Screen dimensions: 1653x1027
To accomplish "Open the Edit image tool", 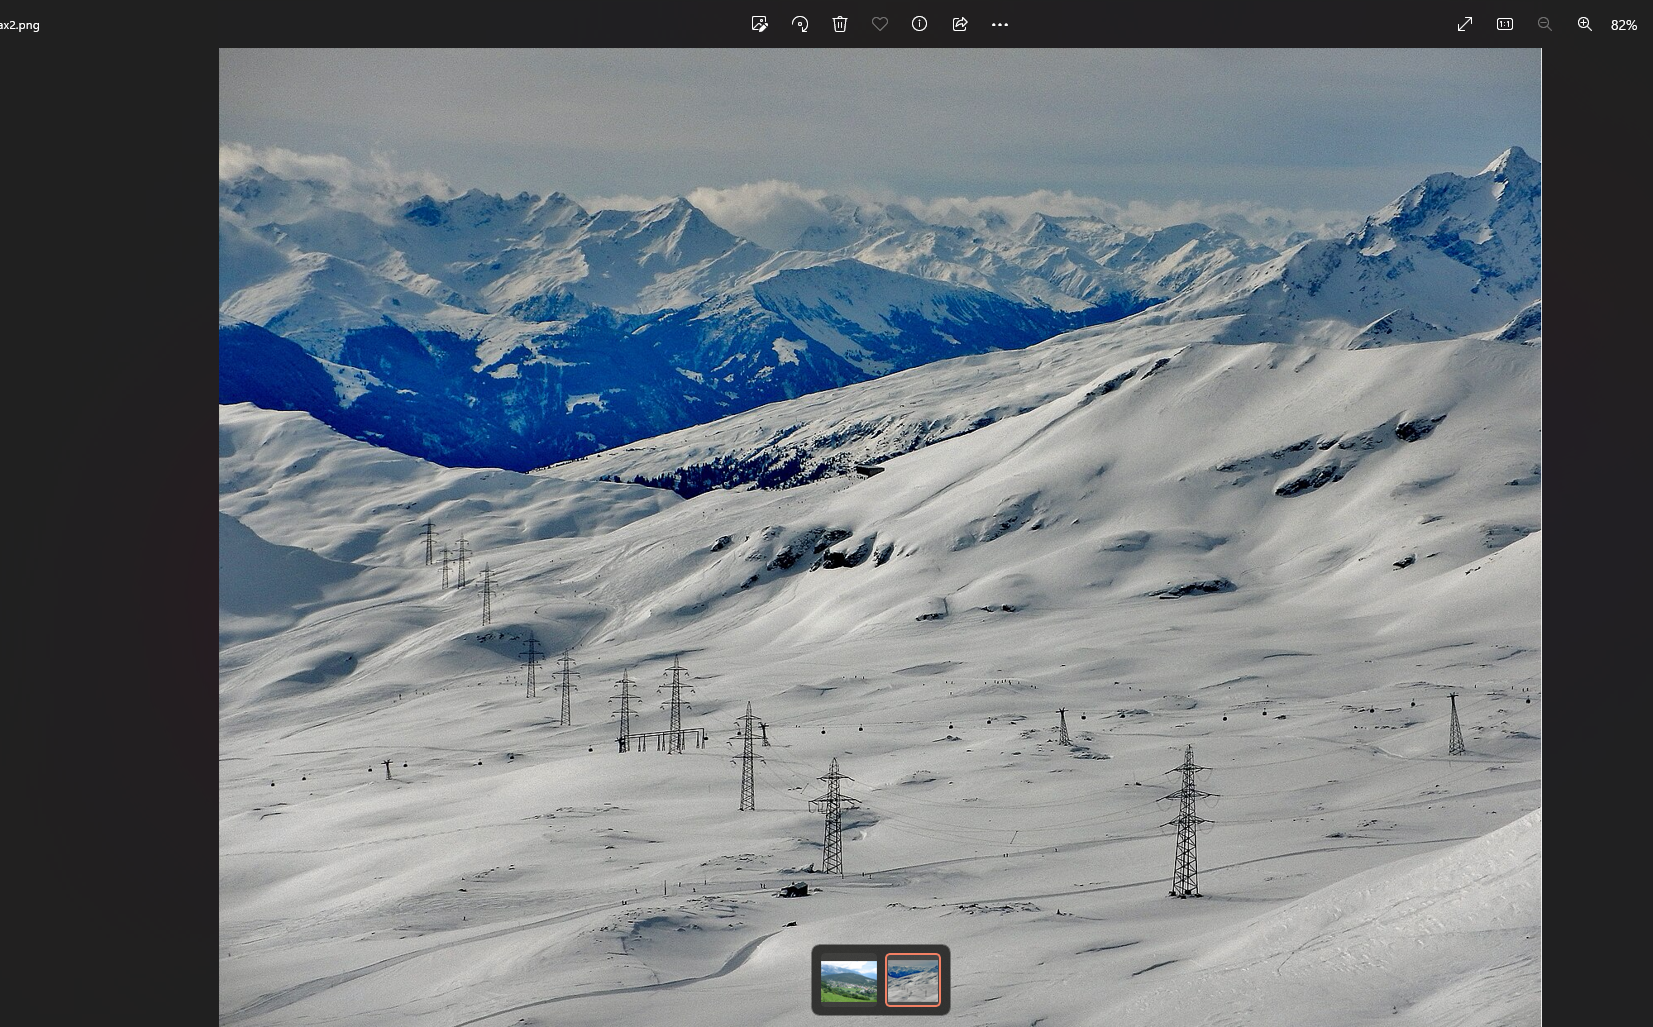I will 760,24.
